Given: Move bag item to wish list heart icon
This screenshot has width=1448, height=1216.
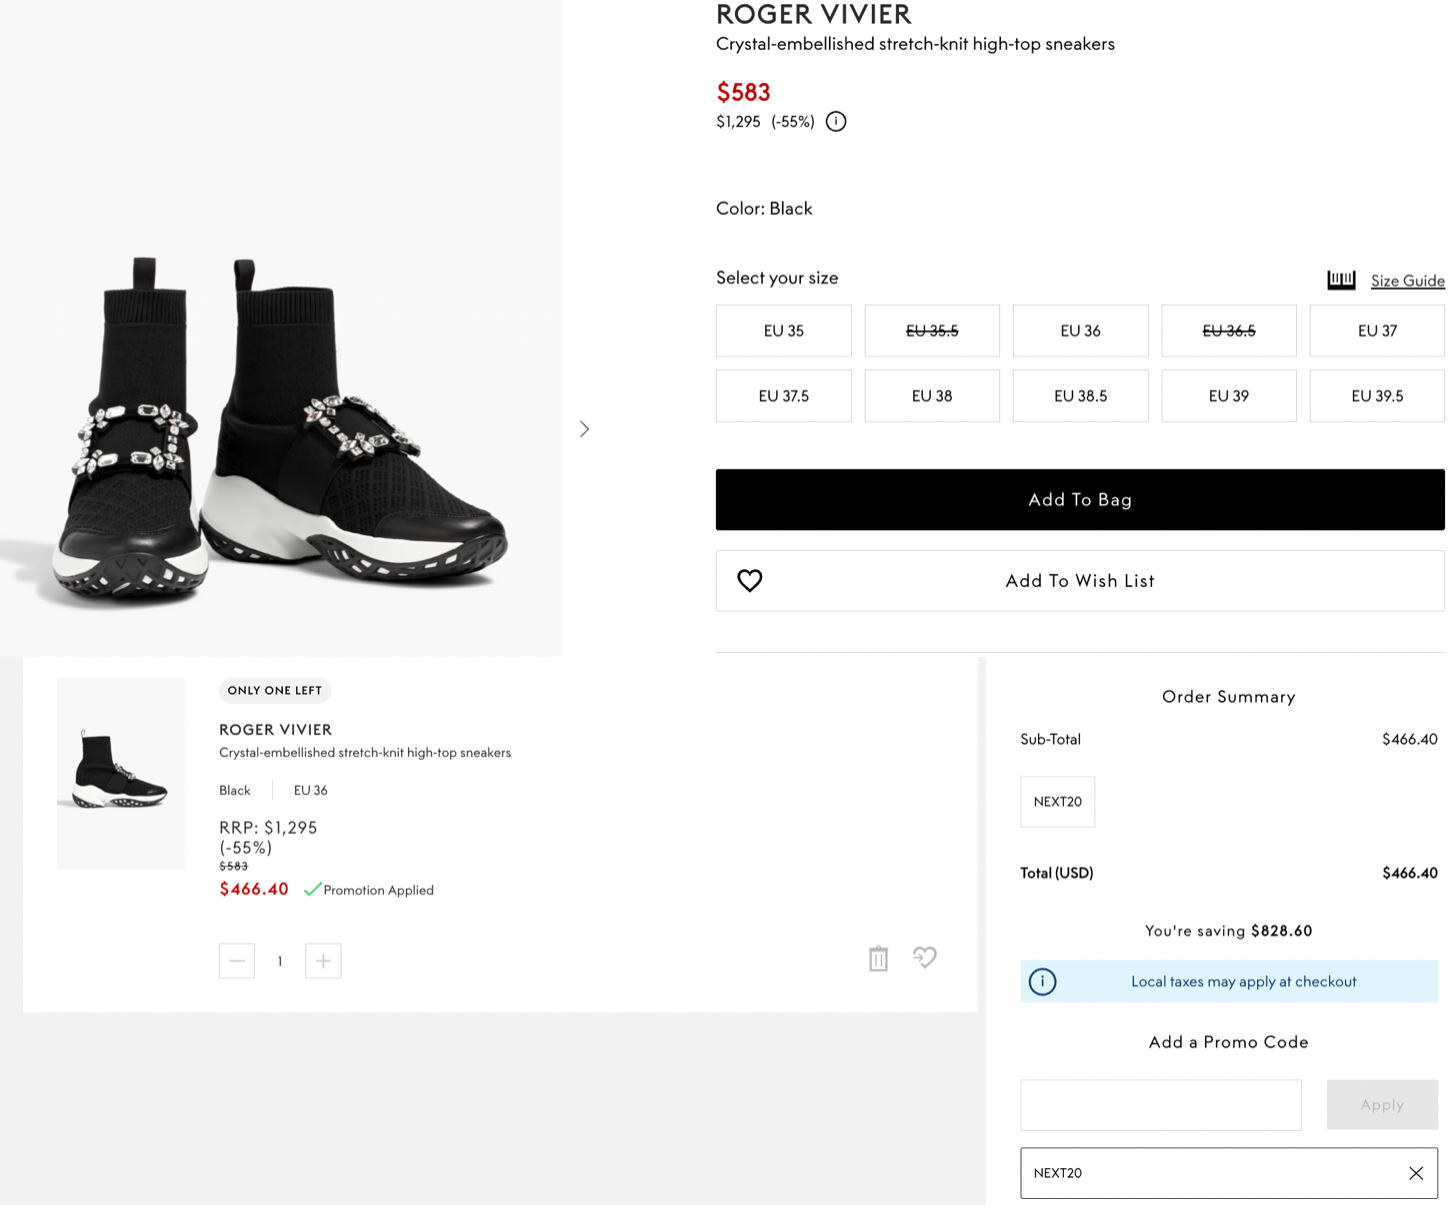Looking at the screenshot, I should [925, 958].
